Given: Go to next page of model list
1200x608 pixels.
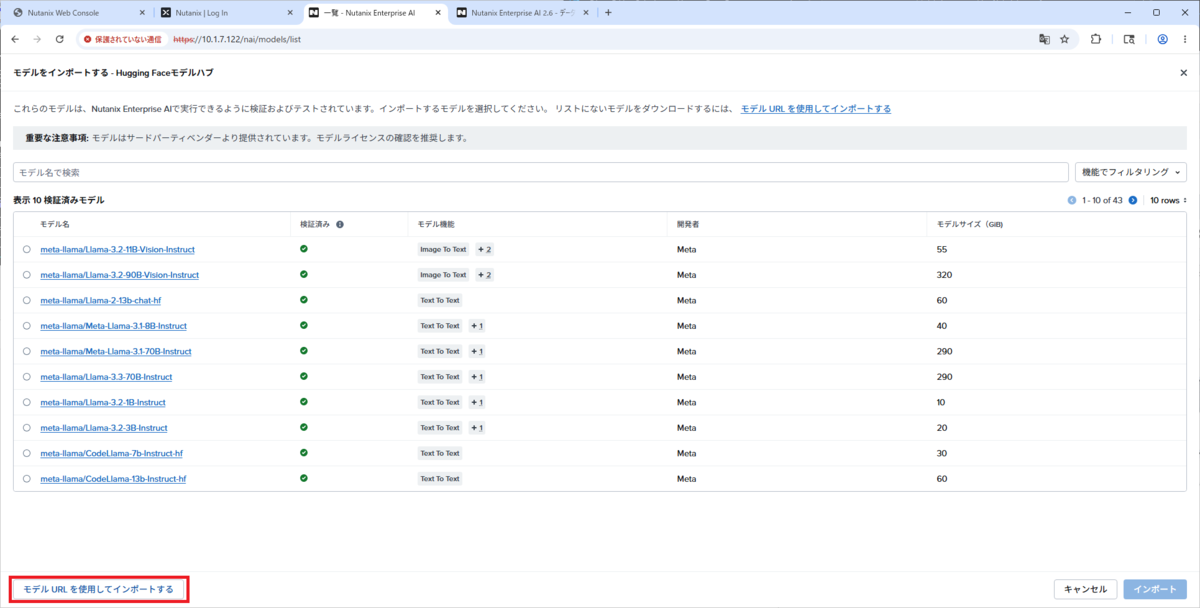Looking at the screenshot, I should 1133,200.
